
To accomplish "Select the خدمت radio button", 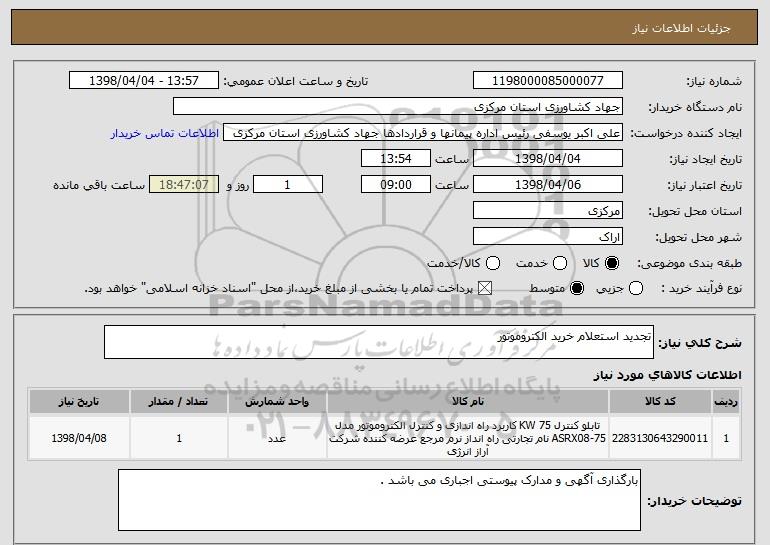I will 560,264.
